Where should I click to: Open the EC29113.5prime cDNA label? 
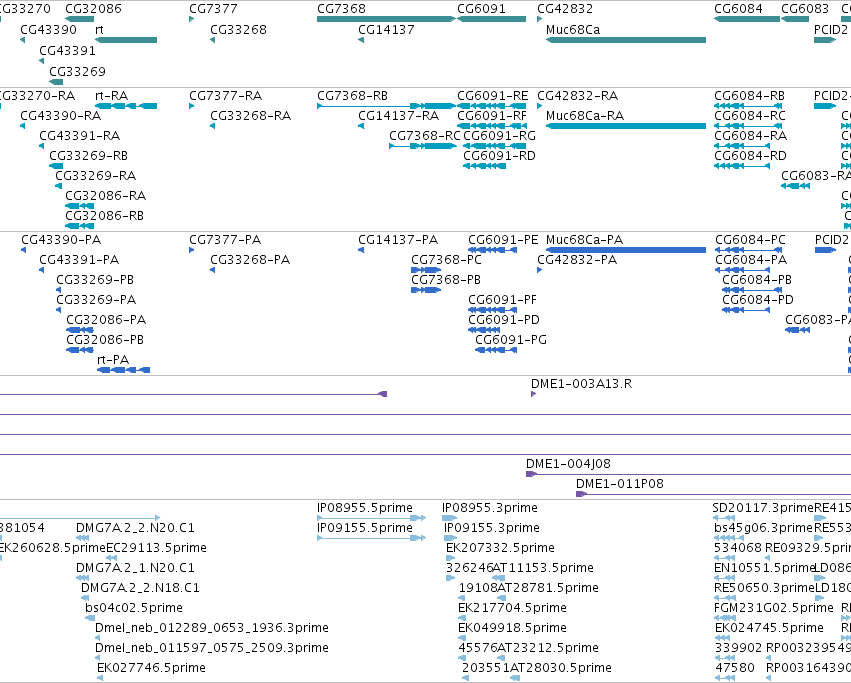(x=157, y=548)
